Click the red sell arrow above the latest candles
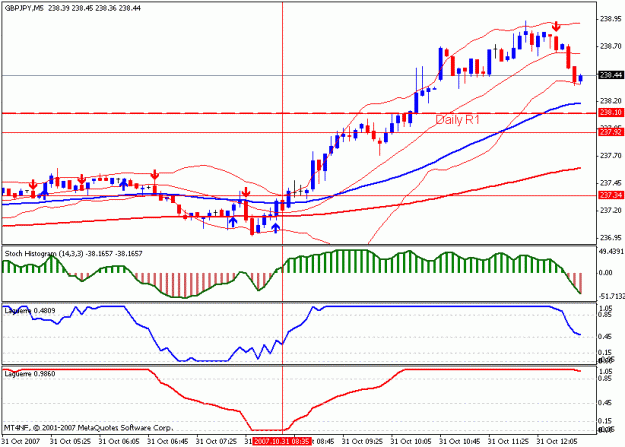 pos(556,26)
